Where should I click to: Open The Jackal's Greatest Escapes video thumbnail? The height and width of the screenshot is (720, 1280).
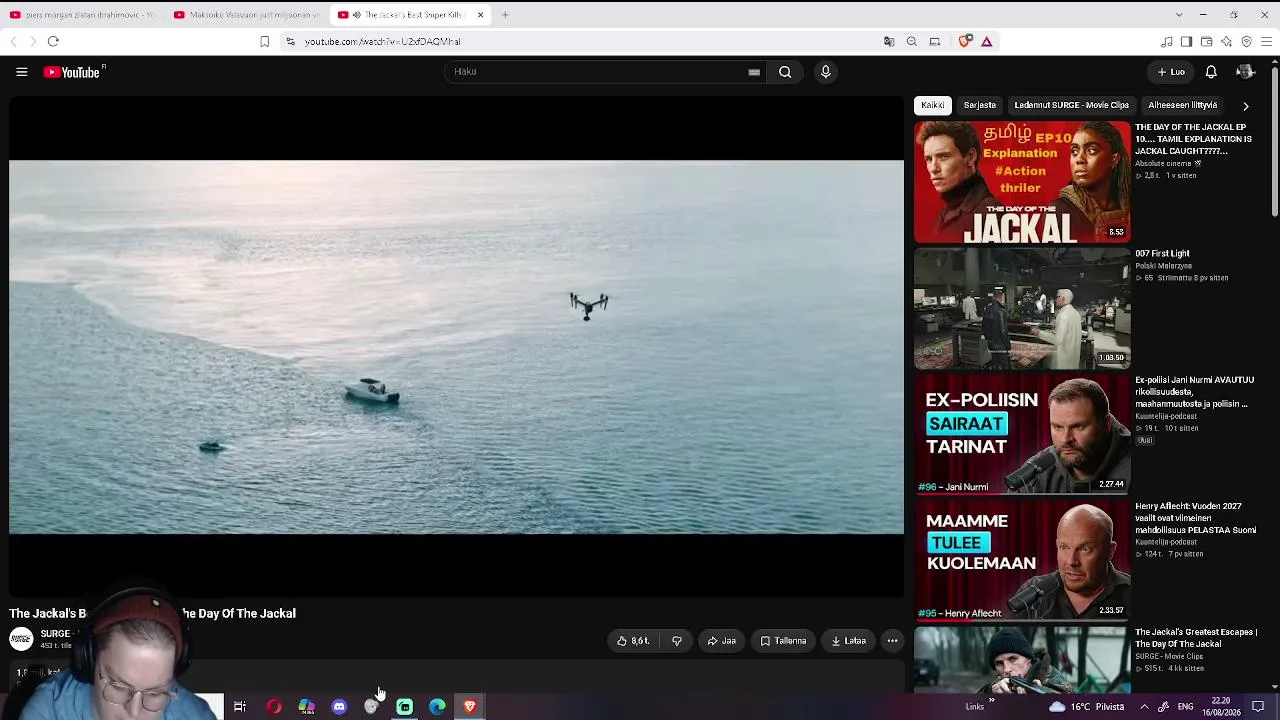1022,660
